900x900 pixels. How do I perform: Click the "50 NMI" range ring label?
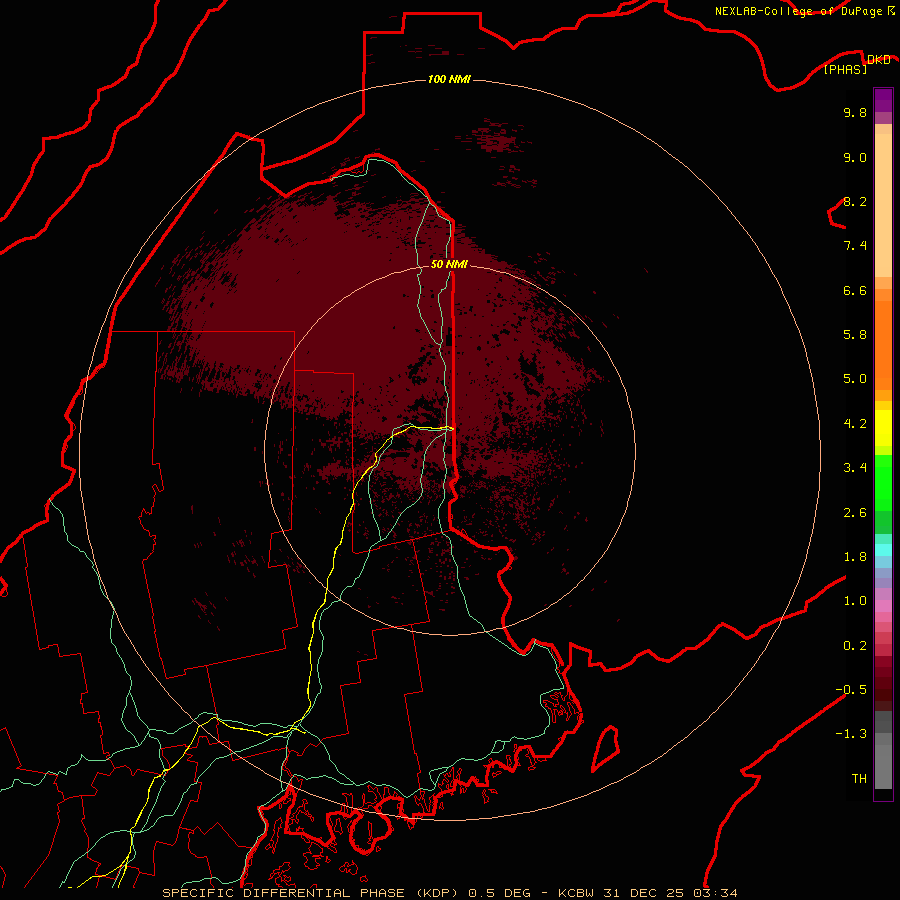[x=449, y=264]
